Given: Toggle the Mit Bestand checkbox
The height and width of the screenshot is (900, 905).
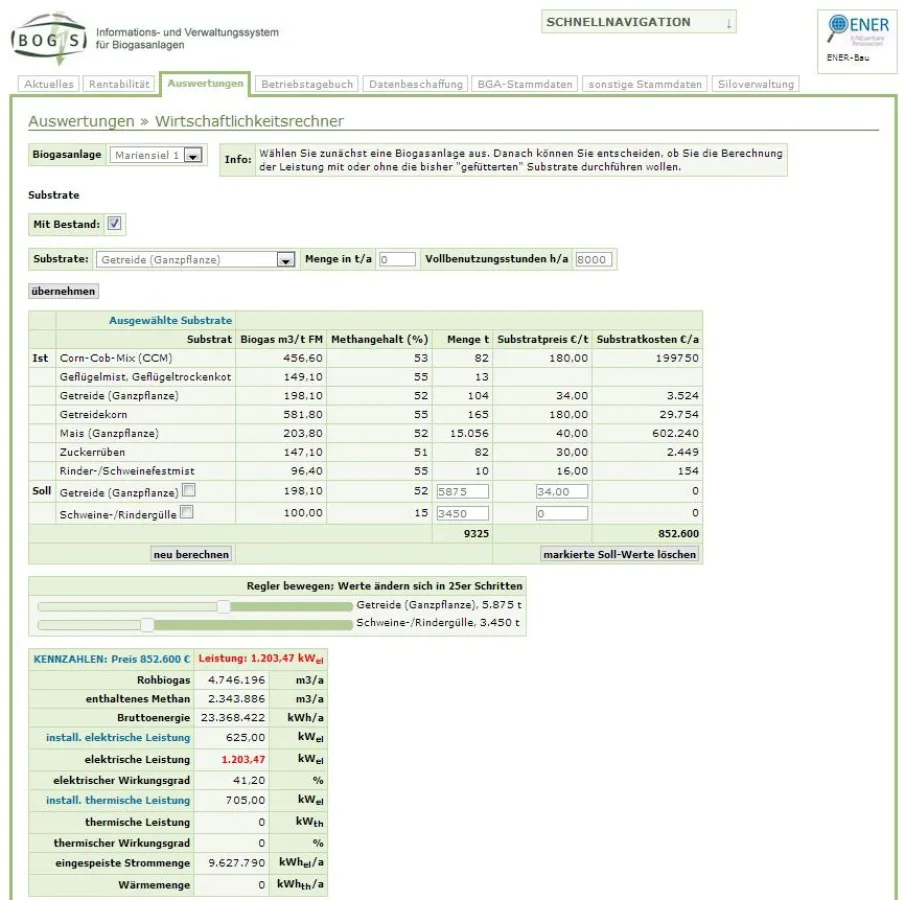Looking at the screenshot, I should 114,224.
